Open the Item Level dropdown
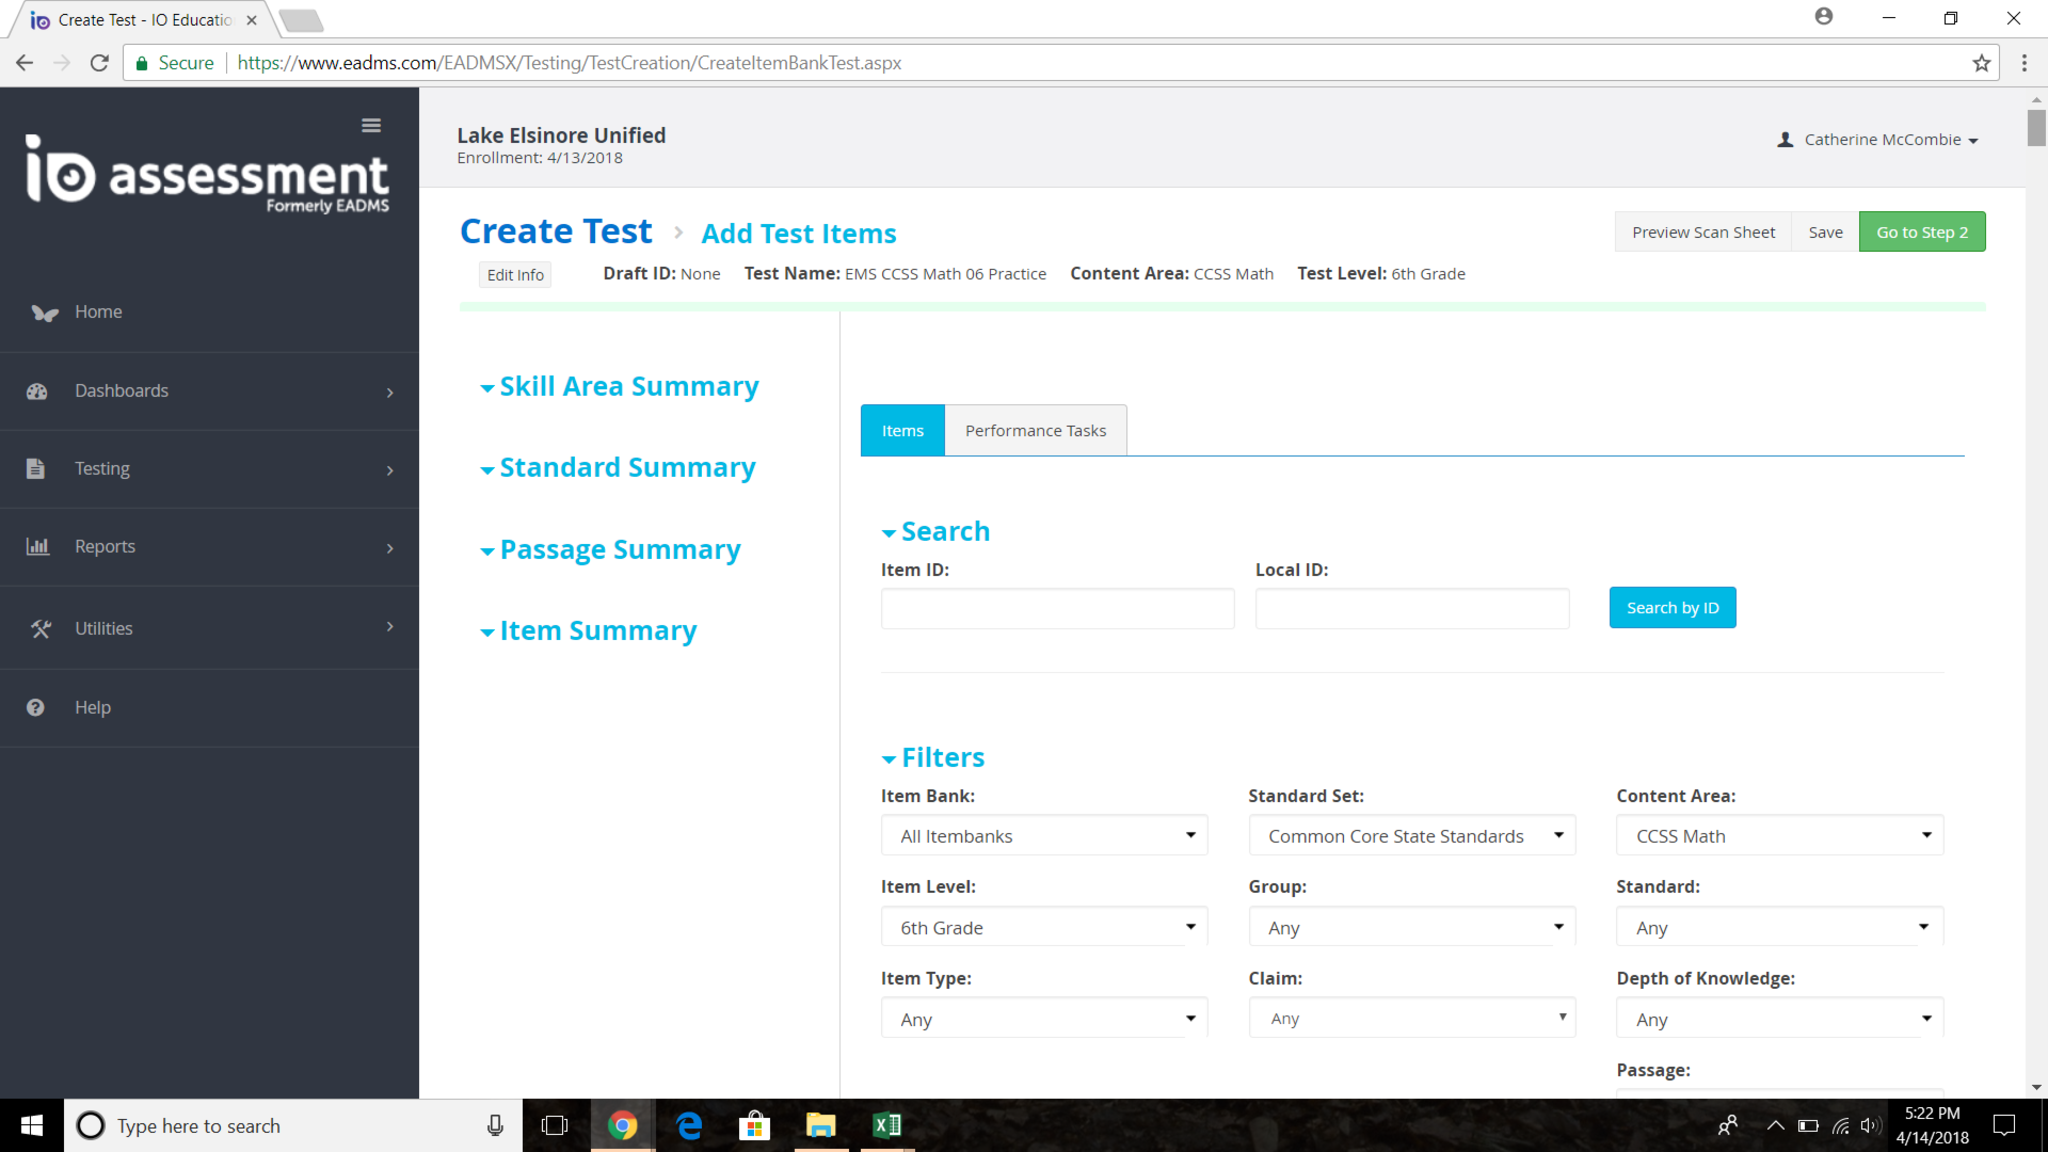The height and width of the screenshot is (1152, 2048). 1043,927
